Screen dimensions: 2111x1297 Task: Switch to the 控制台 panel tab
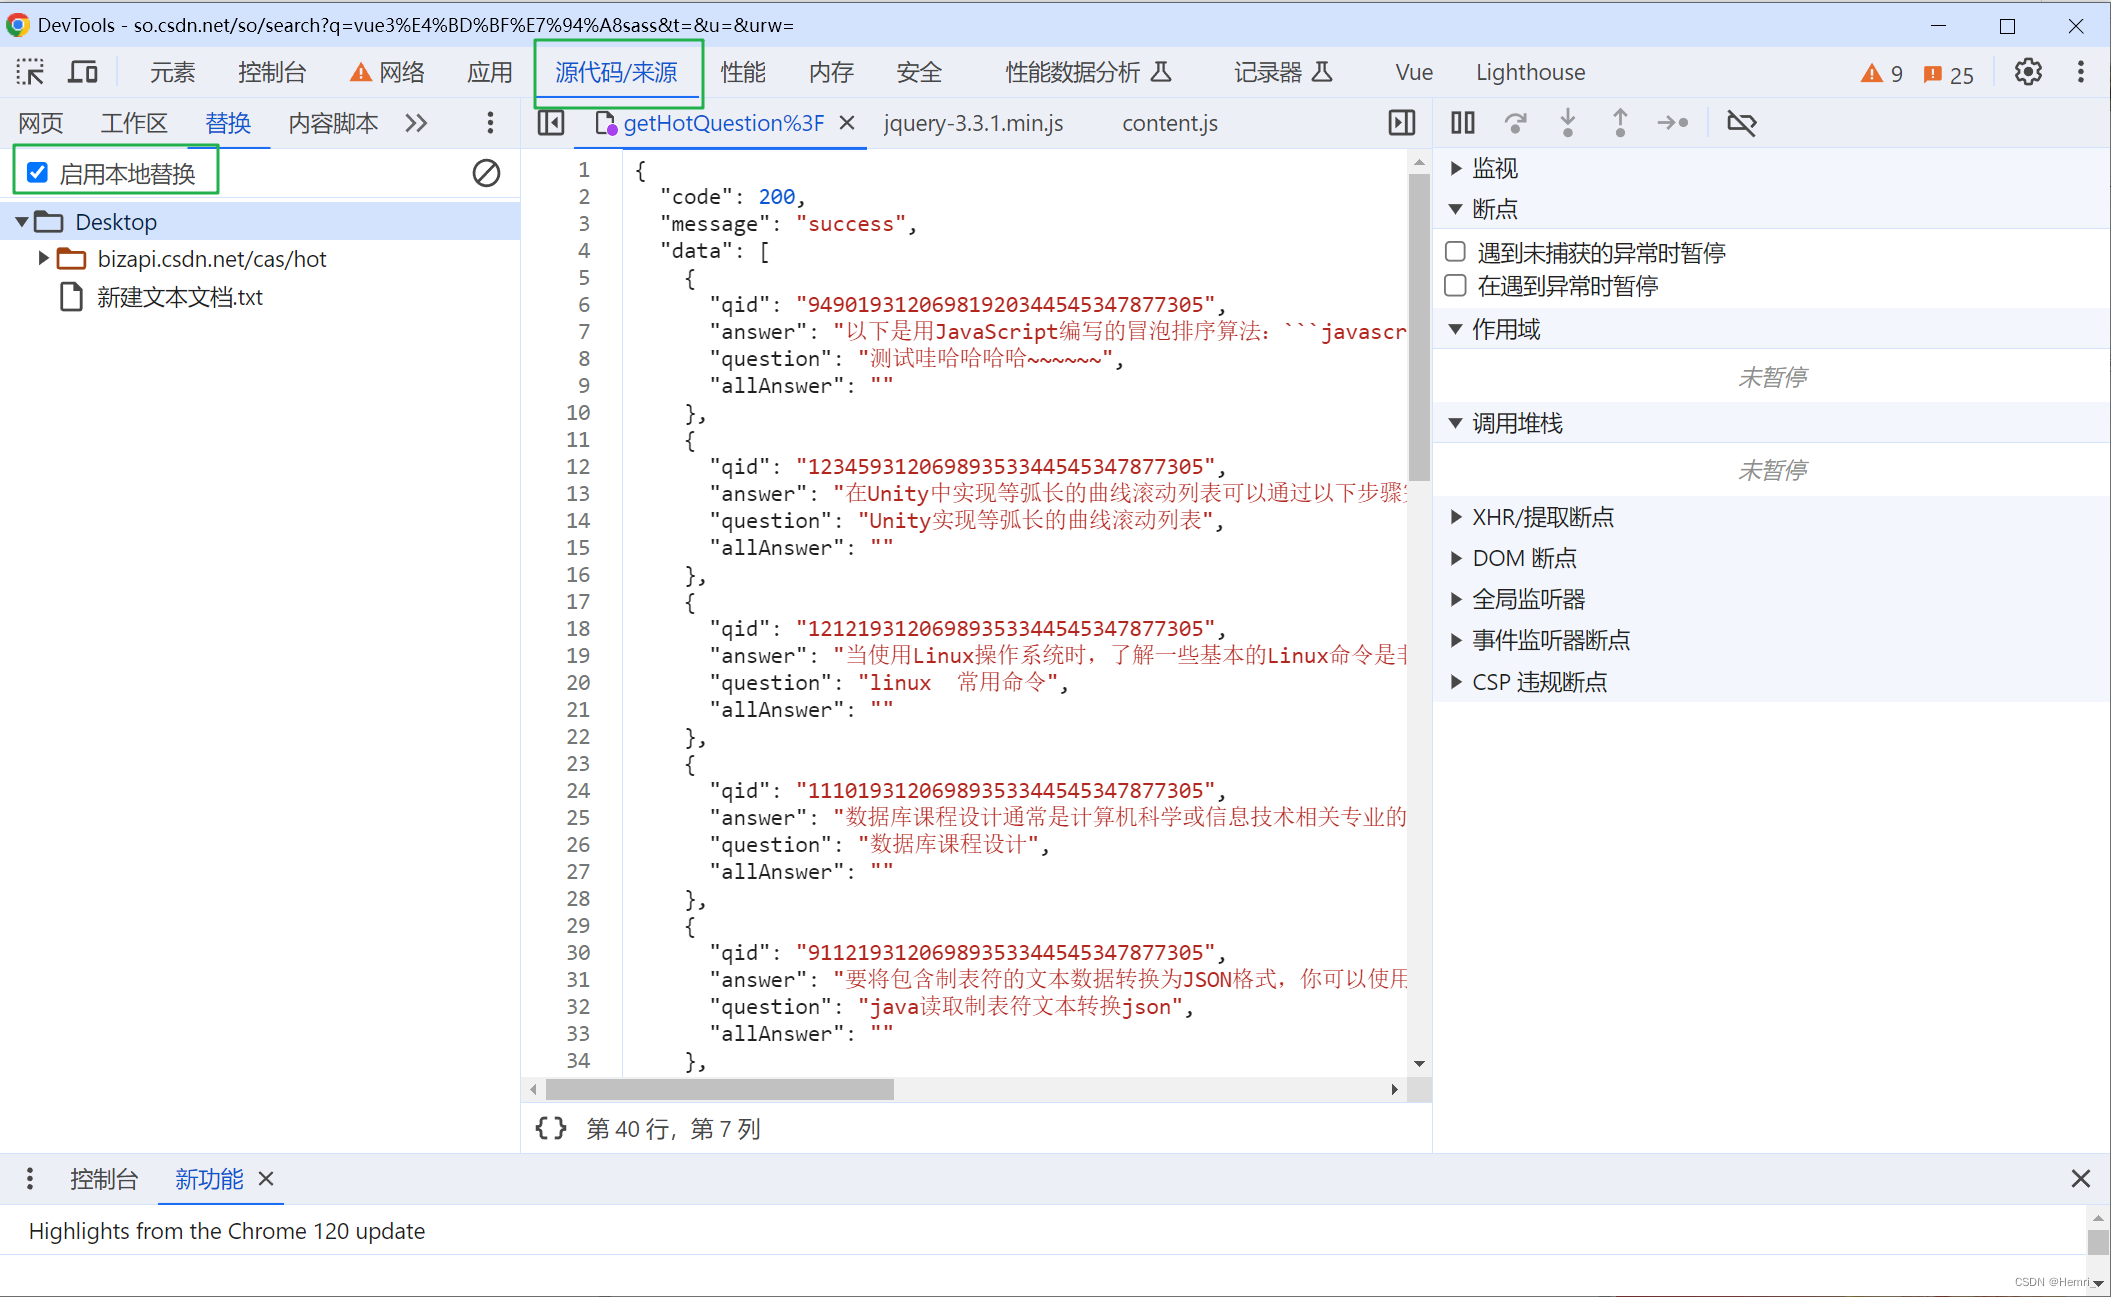pos(272,72)
